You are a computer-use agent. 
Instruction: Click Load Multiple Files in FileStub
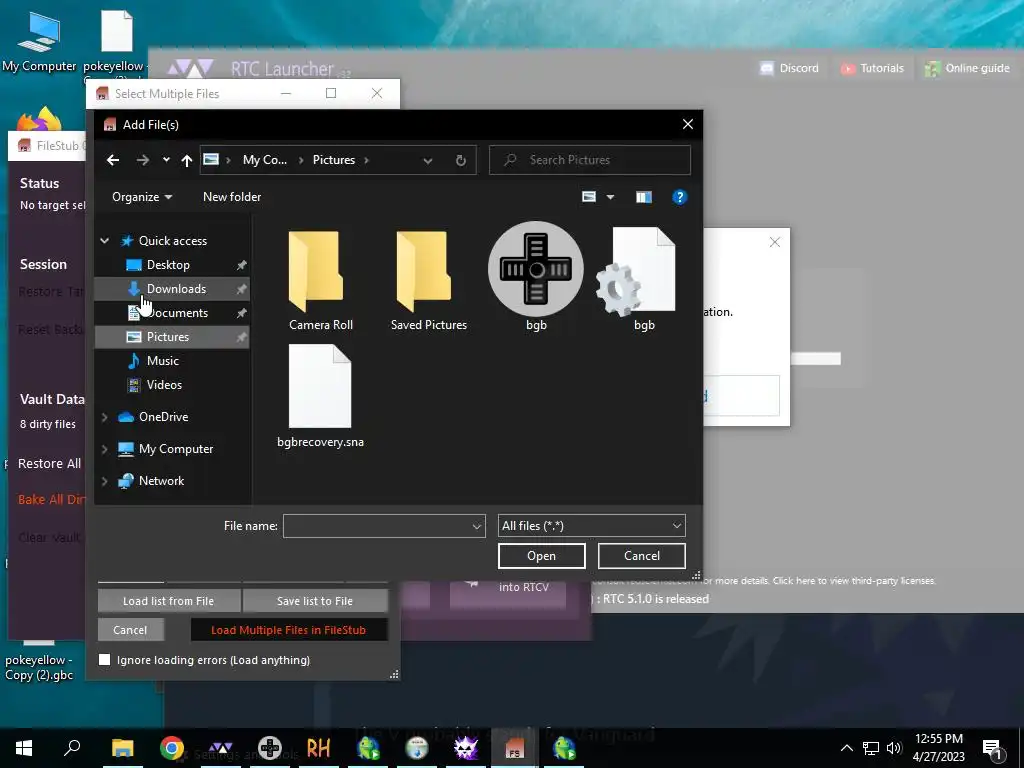click(x=288, y=630)
